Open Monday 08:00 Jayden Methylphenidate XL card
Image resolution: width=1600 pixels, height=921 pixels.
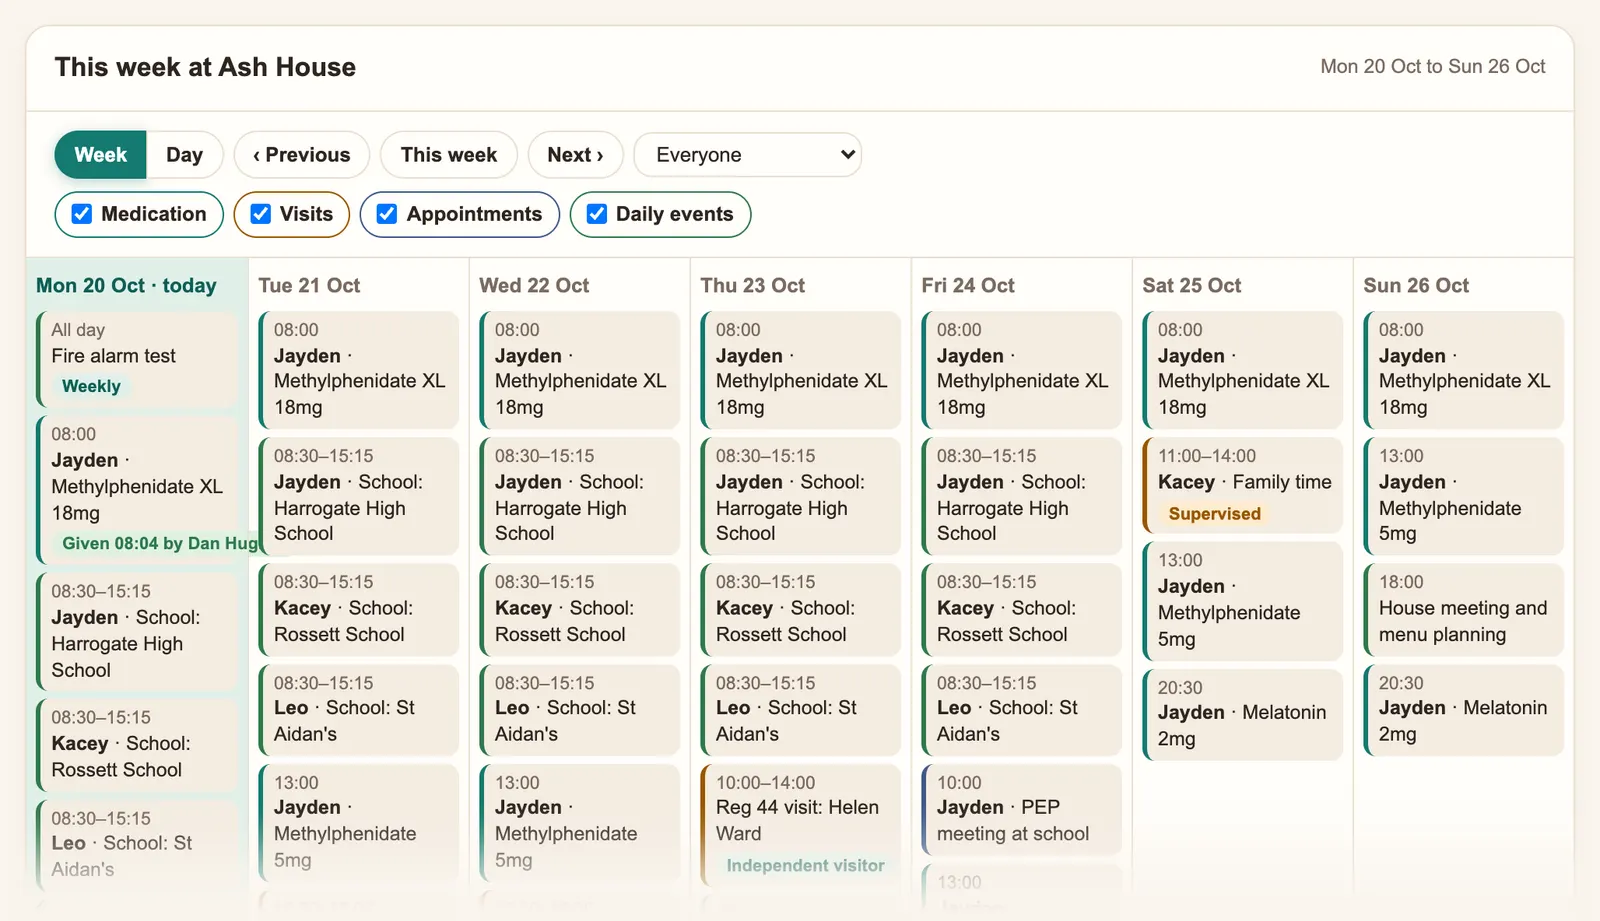[137, 490]
